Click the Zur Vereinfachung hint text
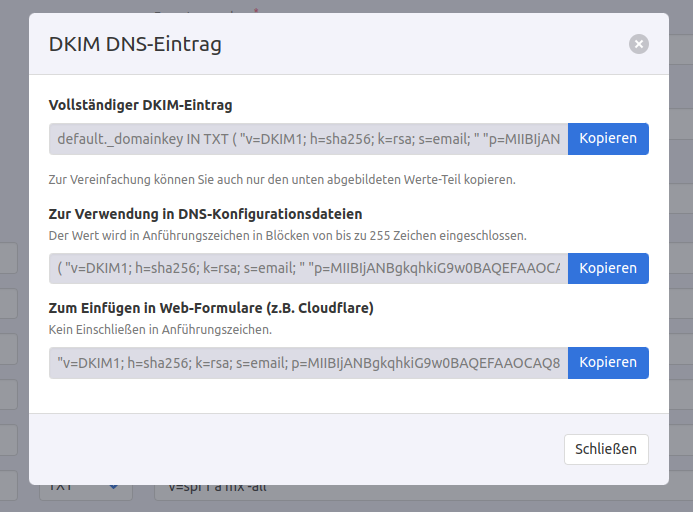Screen dimensions: 693x512 pyautogui.click(x=282, y=180)
